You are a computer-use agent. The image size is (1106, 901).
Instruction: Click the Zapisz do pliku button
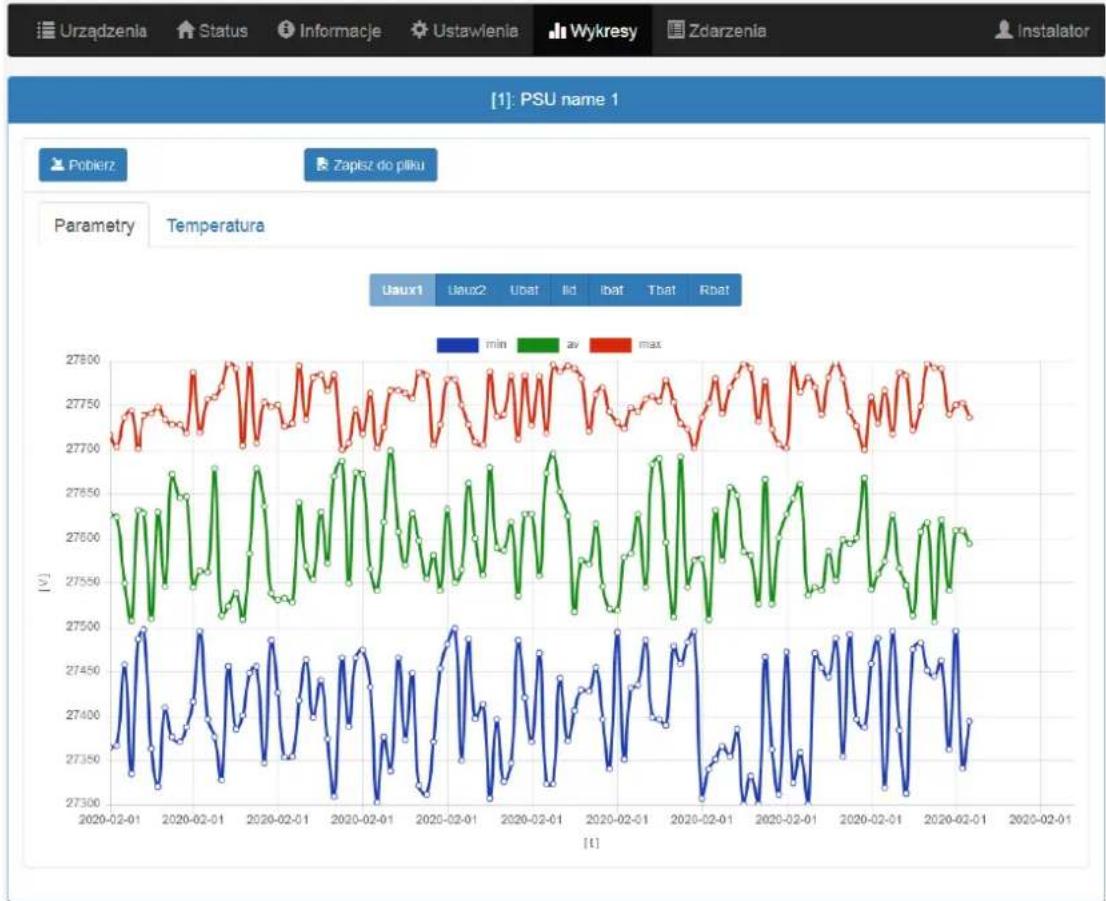pos(370,165)
